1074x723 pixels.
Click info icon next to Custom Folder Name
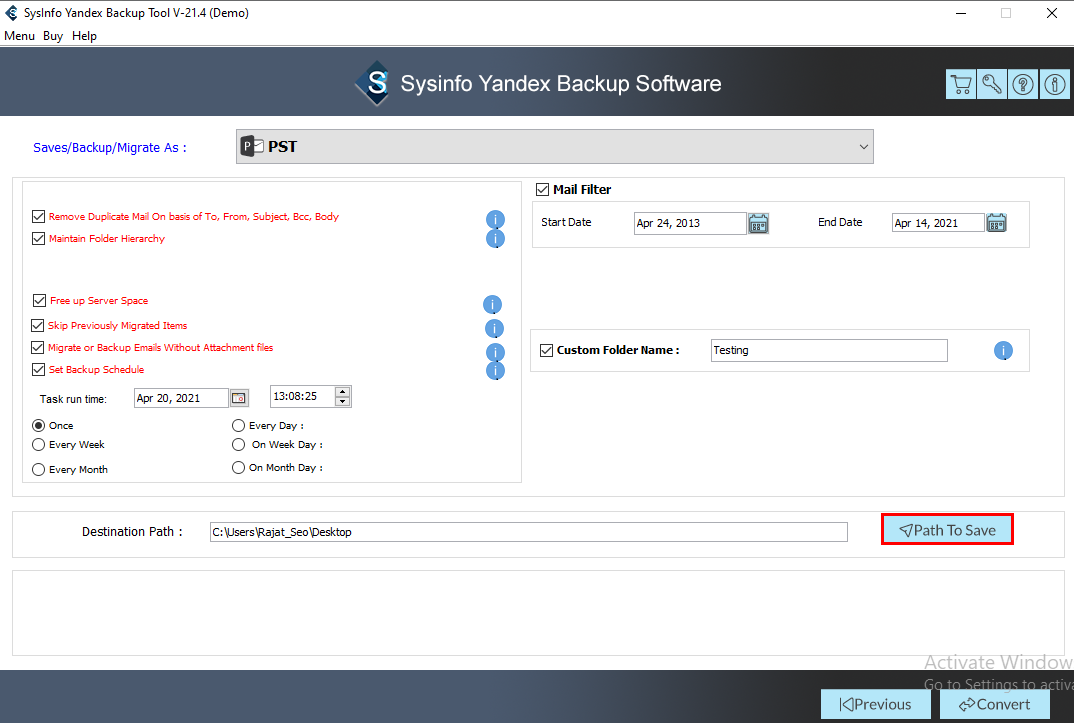click(1003, 350)
